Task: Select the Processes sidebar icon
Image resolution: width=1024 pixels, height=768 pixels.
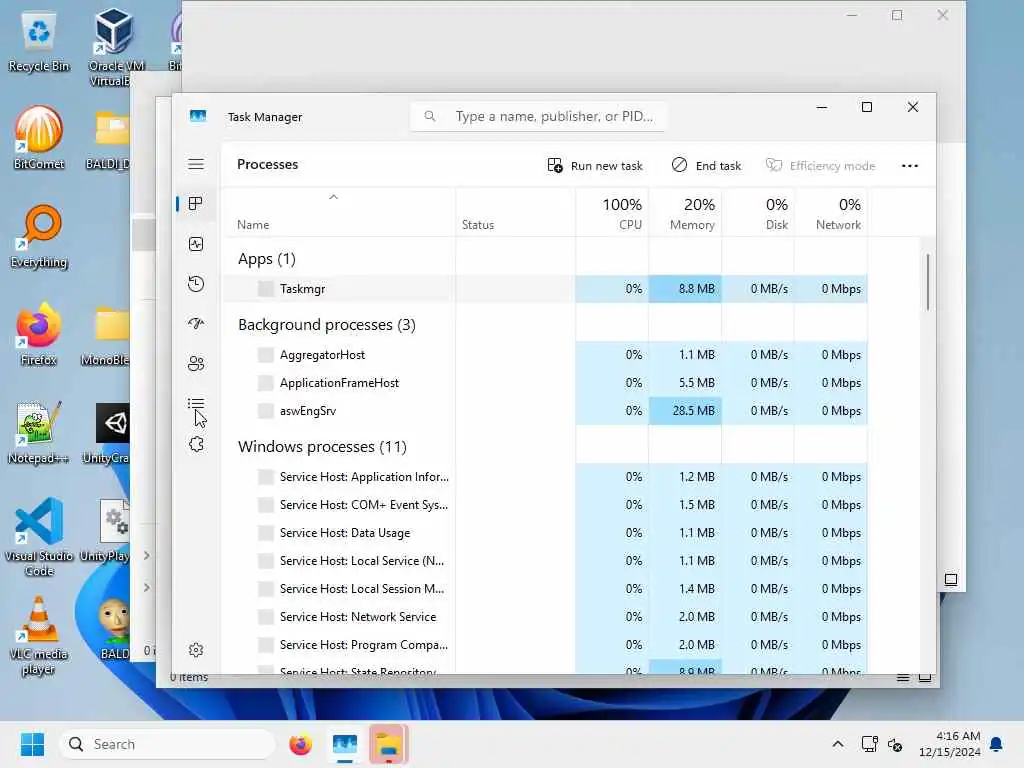Action: (x=195, y=204)
